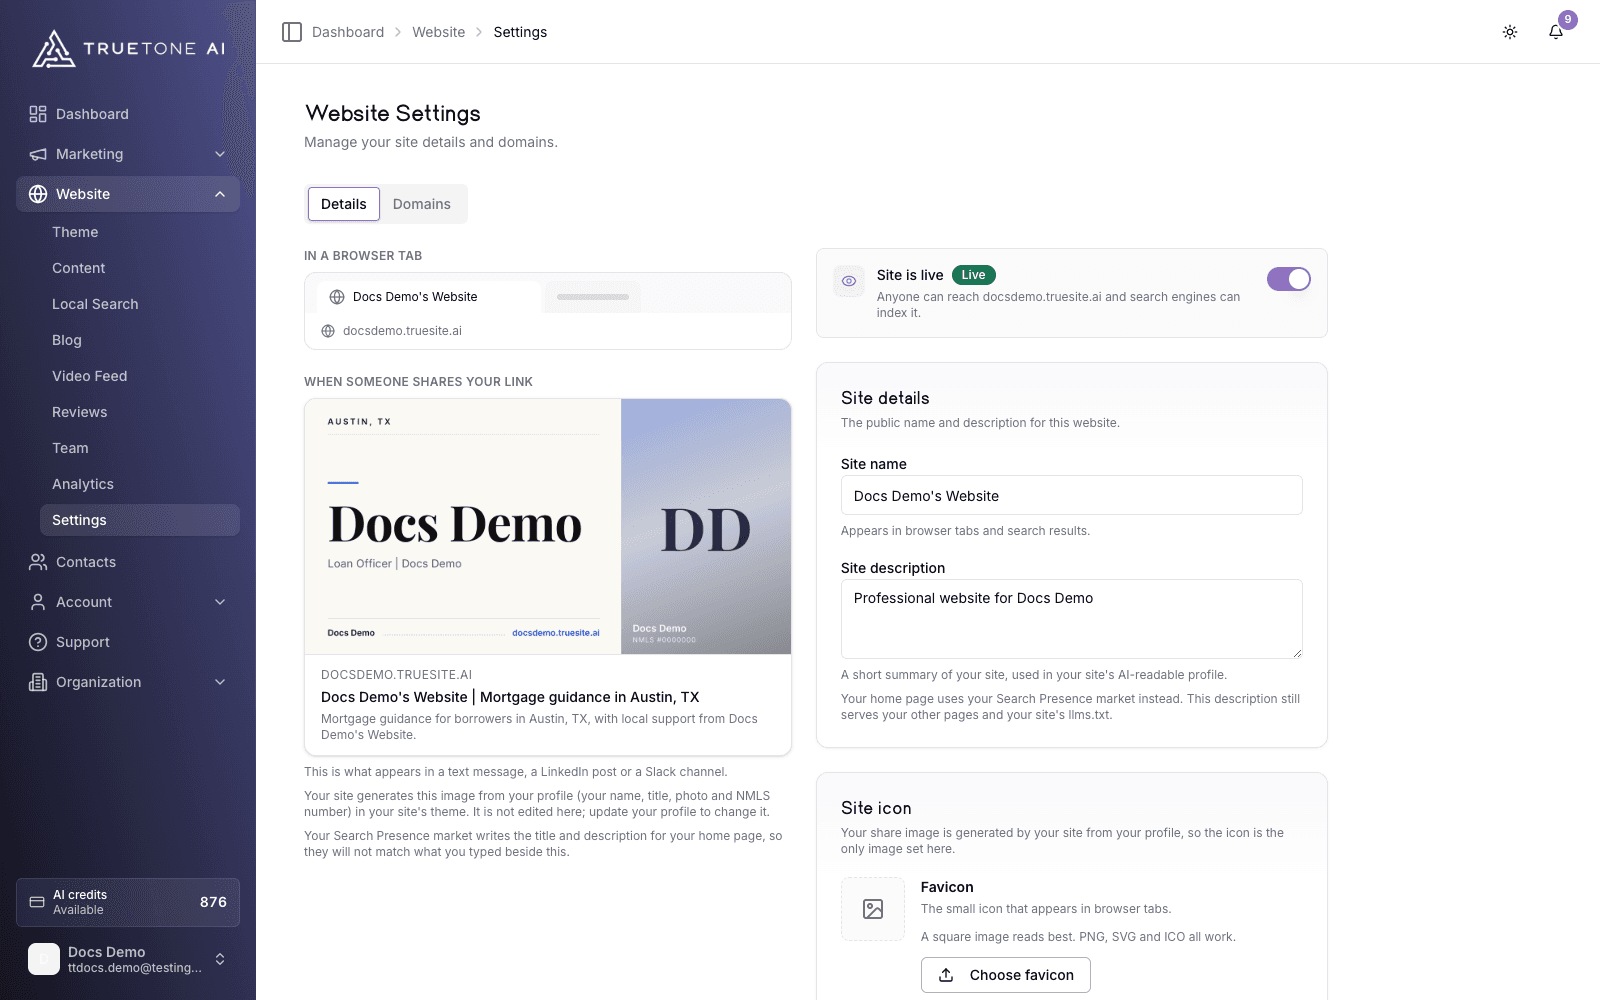Click the Site icon section heading

coord(876,808)
